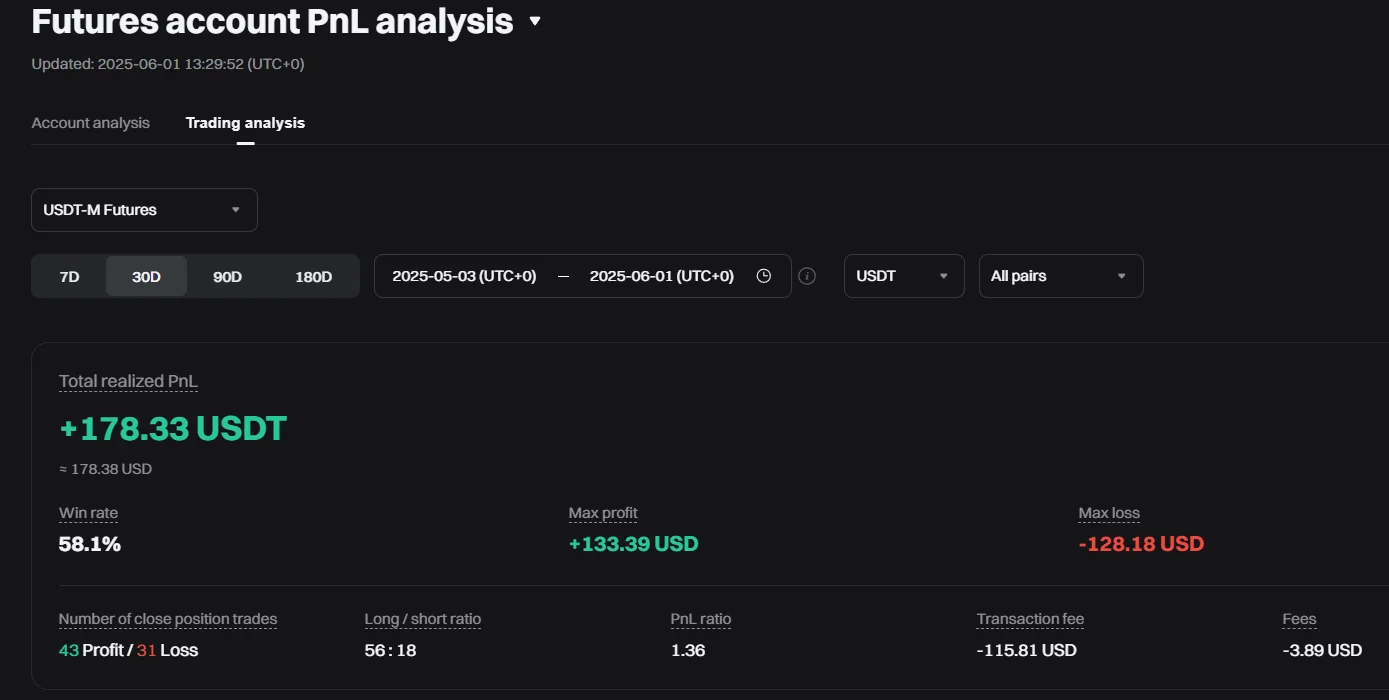Click the Transaction fee label
Image resolution: width=1389 pixels, height=700 pixels.
point(1030,619)
